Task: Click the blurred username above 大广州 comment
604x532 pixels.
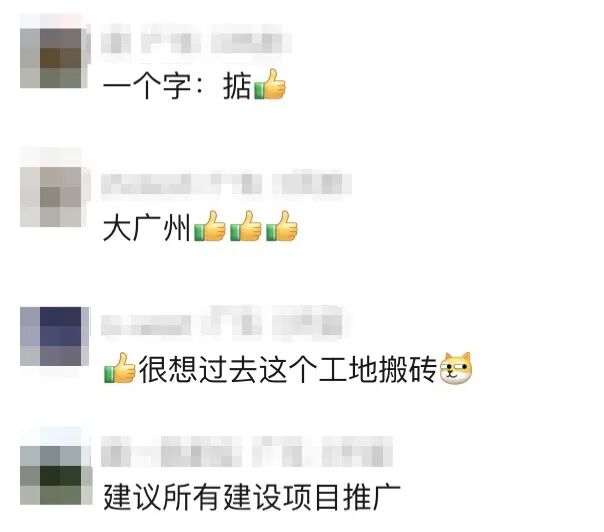Action: tap(226, 185)
